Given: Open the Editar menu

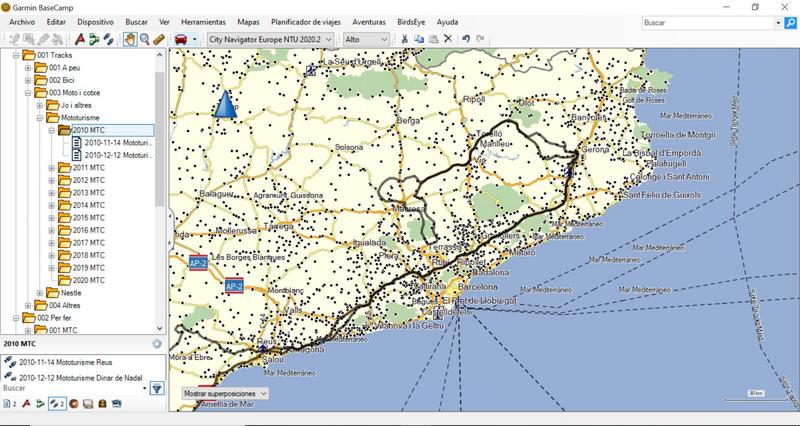Looking at the screenshot, I should (56, 22).
